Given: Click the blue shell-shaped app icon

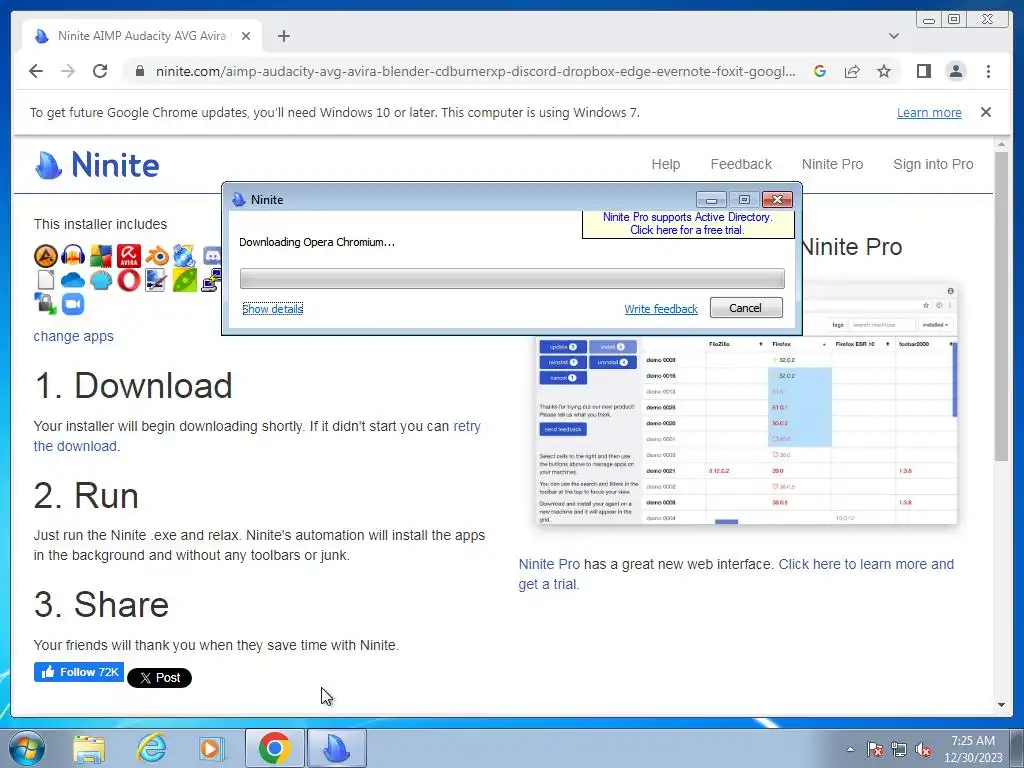Looking at the screenshot, I should (x=101, y=280).
